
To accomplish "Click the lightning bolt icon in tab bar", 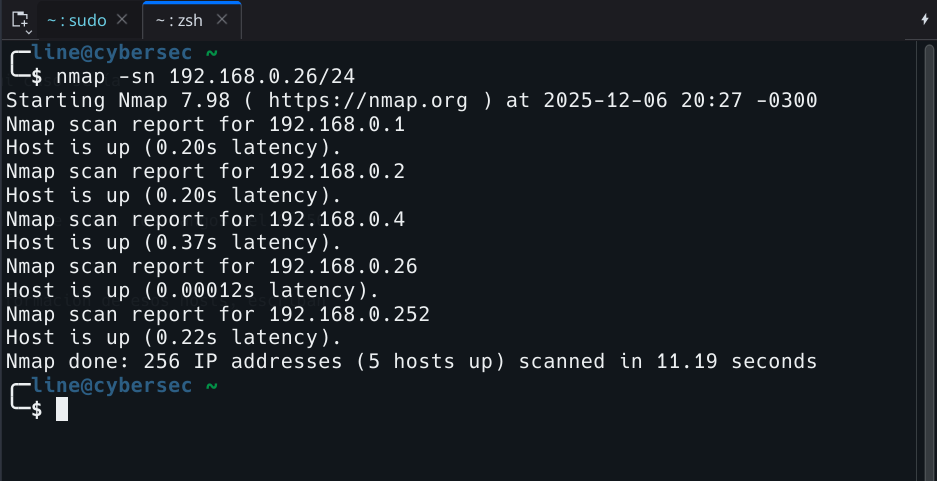I will pyautogui.click(x=925, y=19).
